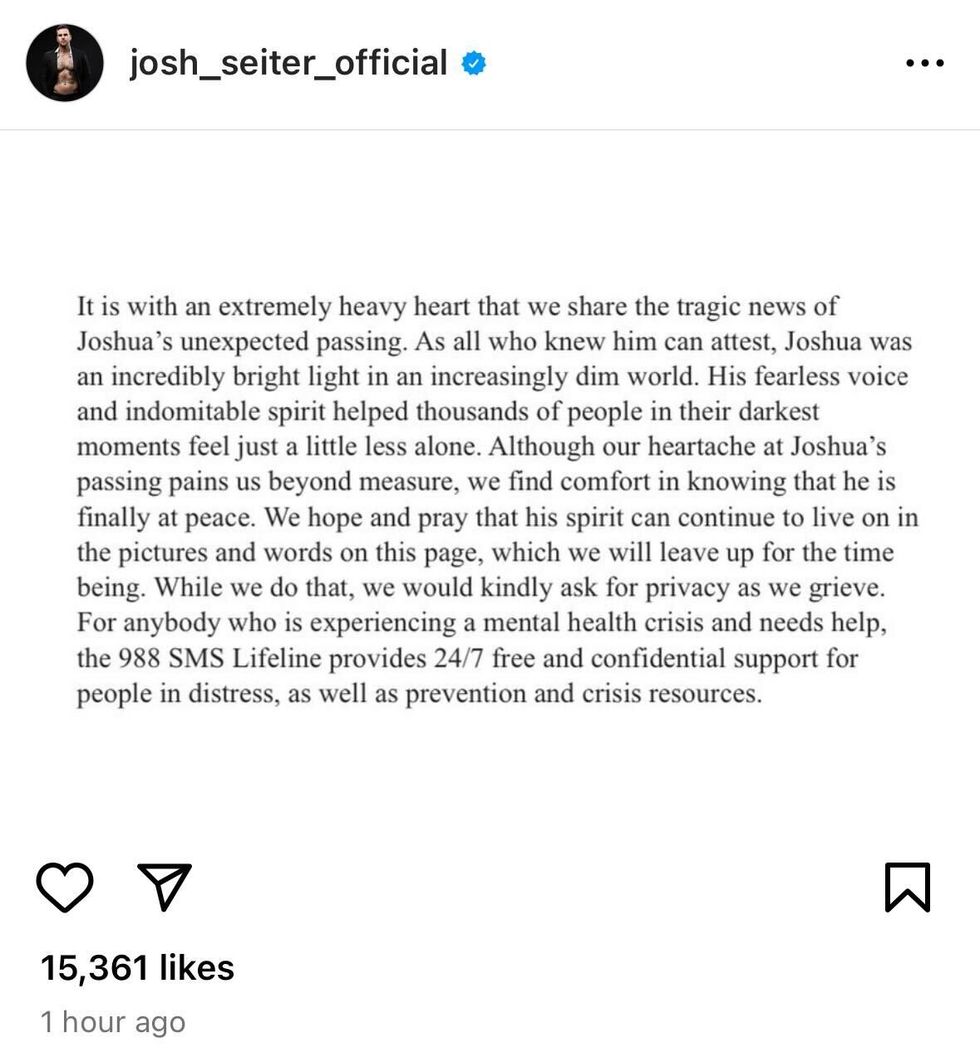Viewport: 980px width, 1061px height.
Task: Click "Joshua's unexpected passing" in the statement
Action: coord(239,341)
